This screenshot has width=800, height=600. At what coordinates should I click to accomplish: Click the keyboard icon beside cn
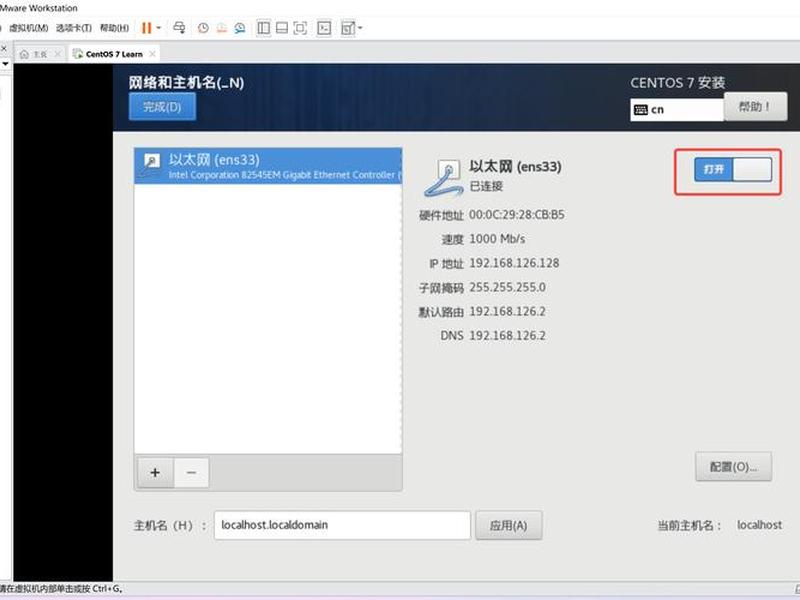click(640, 110)
